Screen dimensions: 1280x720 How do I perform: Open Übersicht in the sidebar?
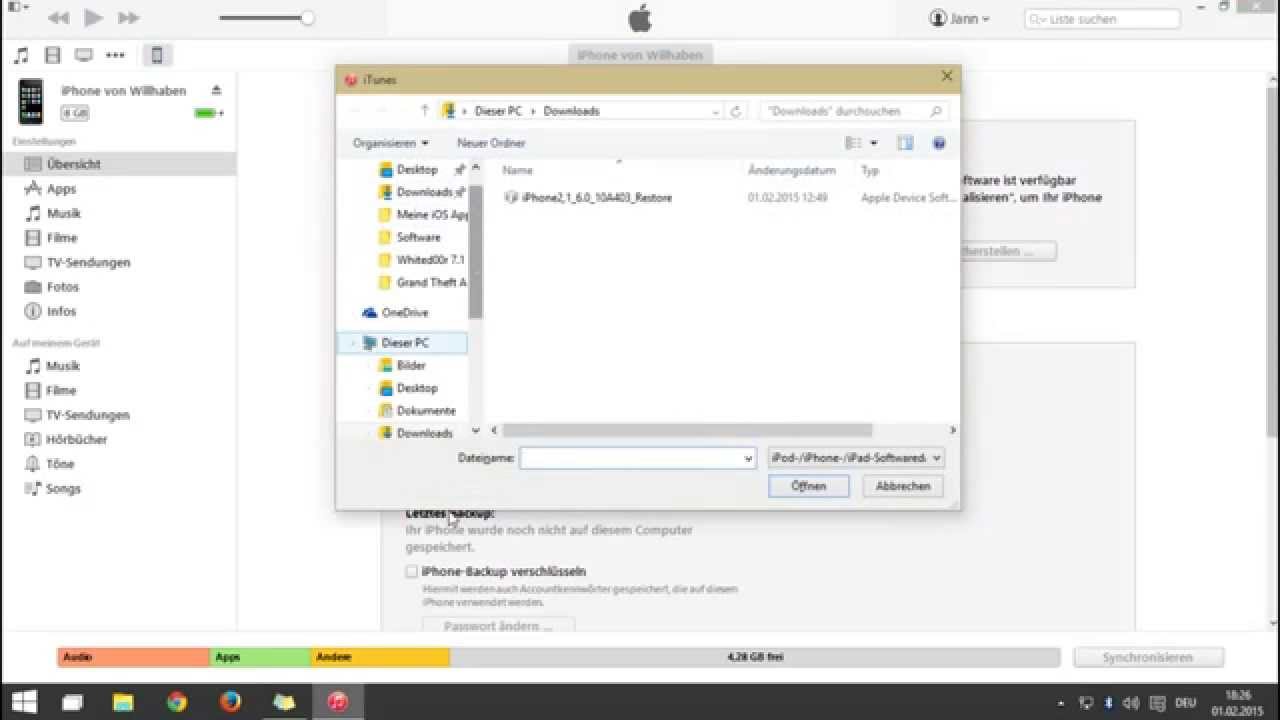[x=118, y=164]
